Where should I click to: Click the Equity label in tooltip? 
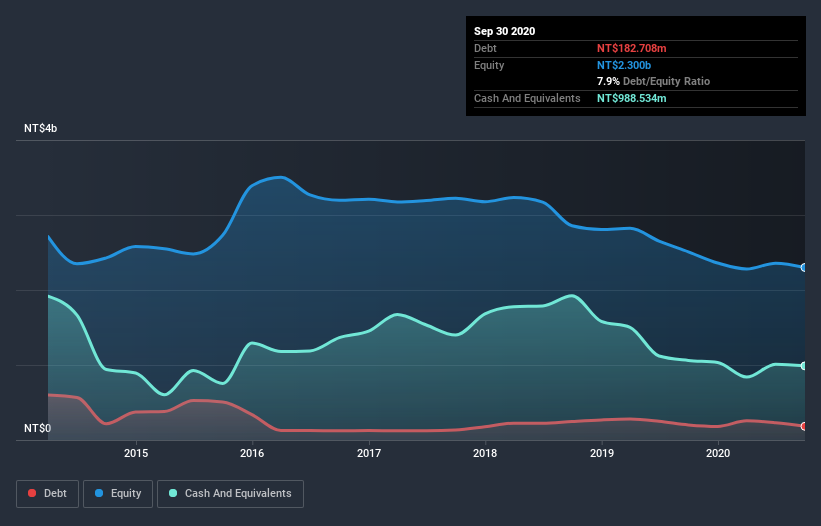(489, 65)
